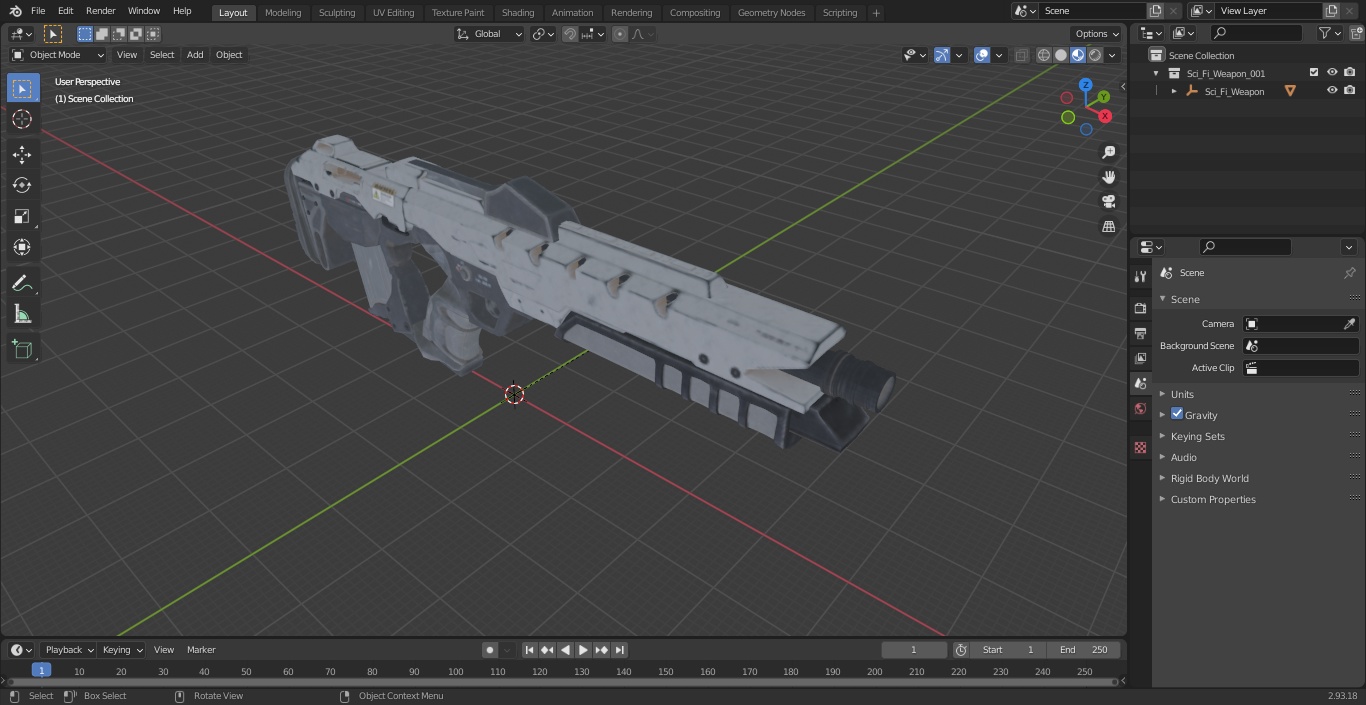This screenshot has width=1366, height=705.
Task: Expand the Sci_Fi_Weapon object tree
Action: click(1174, 91)
